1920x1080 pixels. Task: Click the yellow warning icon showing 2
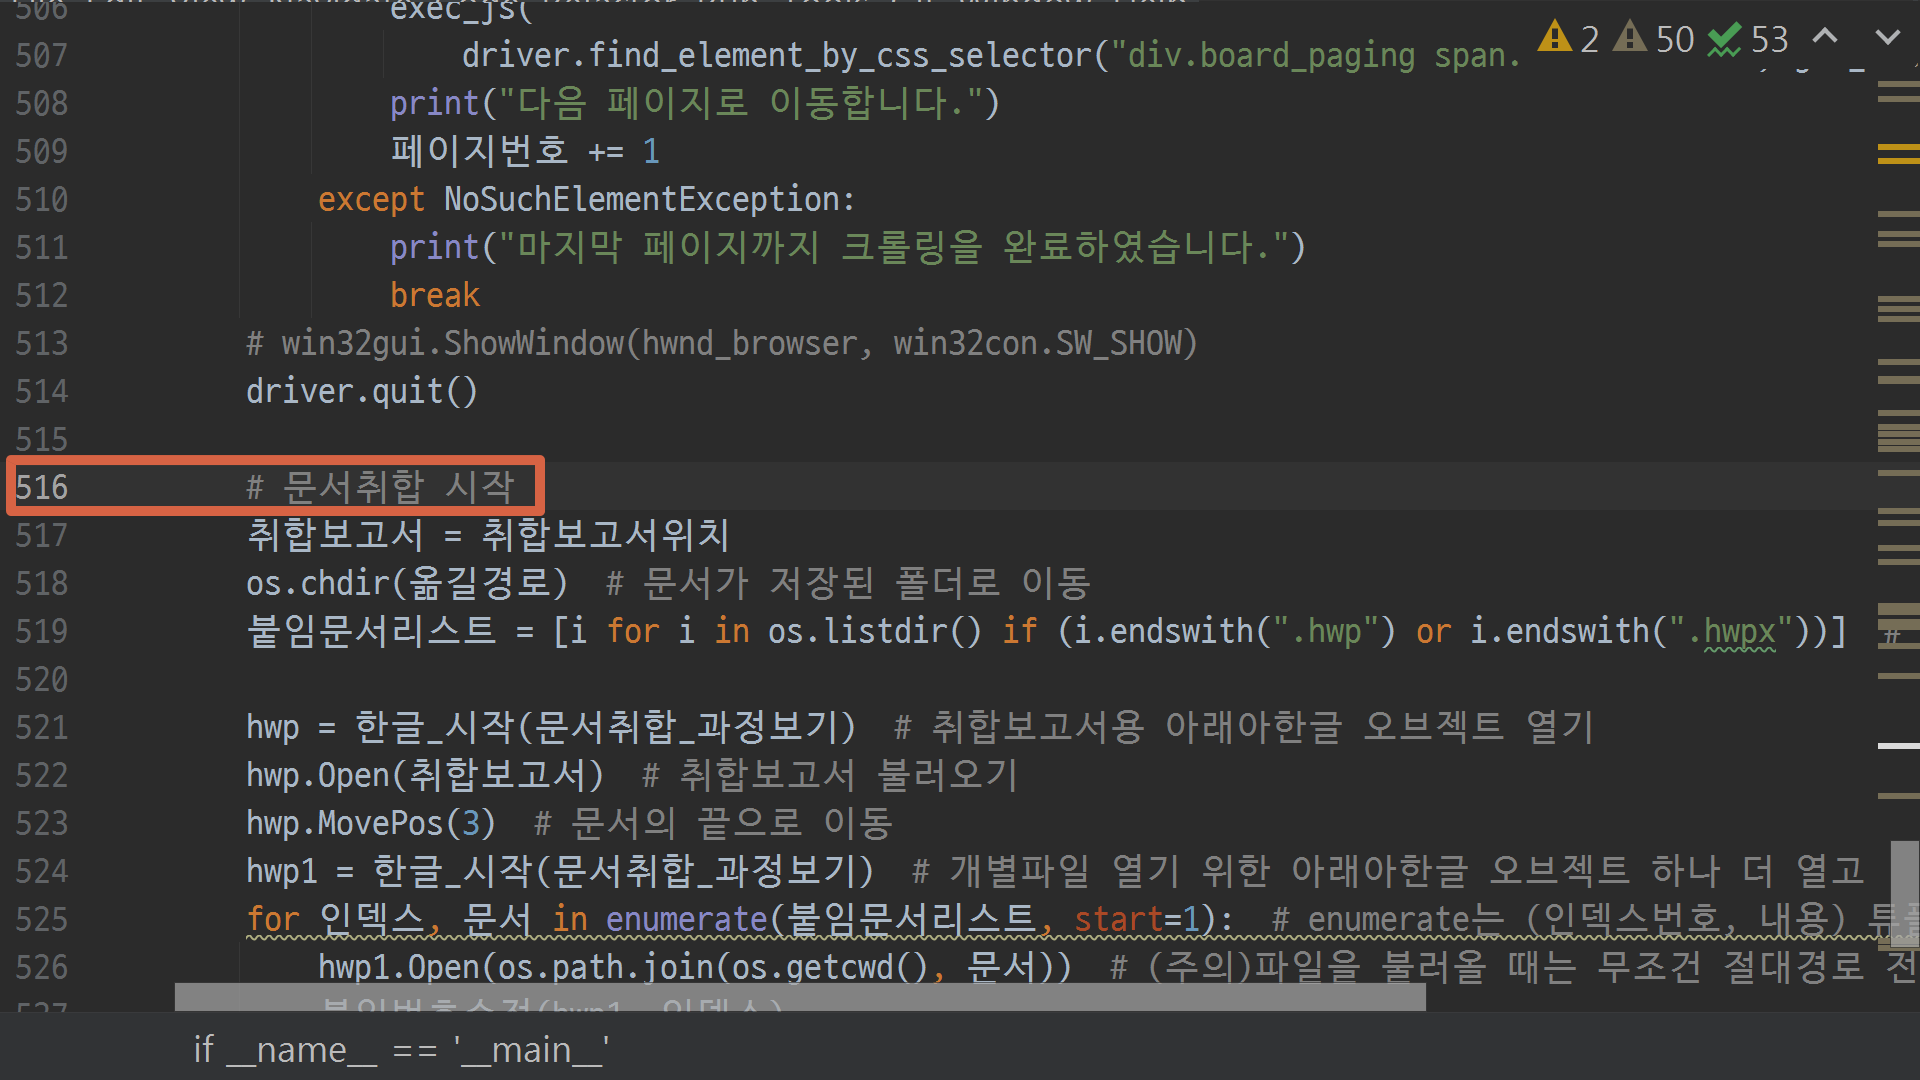1555,38
